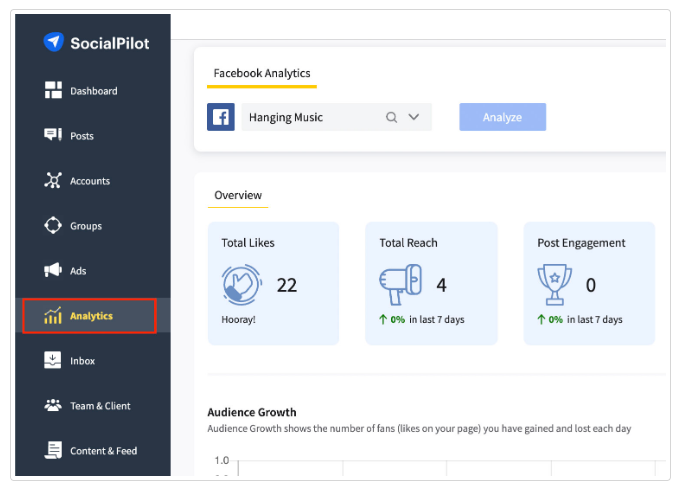690x491 pixels.
Task: Click the Groups circle icon
Action: point(53,225)
